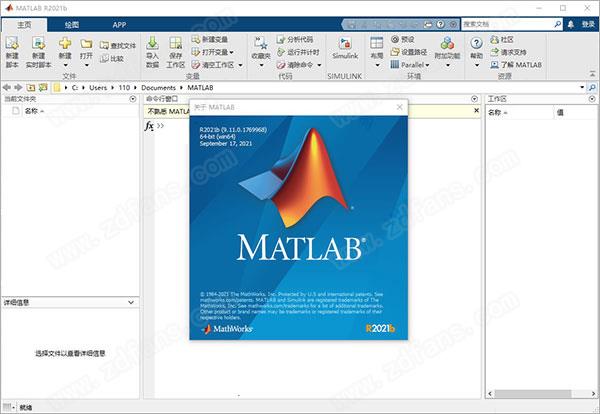Click the 了解 MATLAB button
This screenshot has width=600, height=414.
[516, 65]
